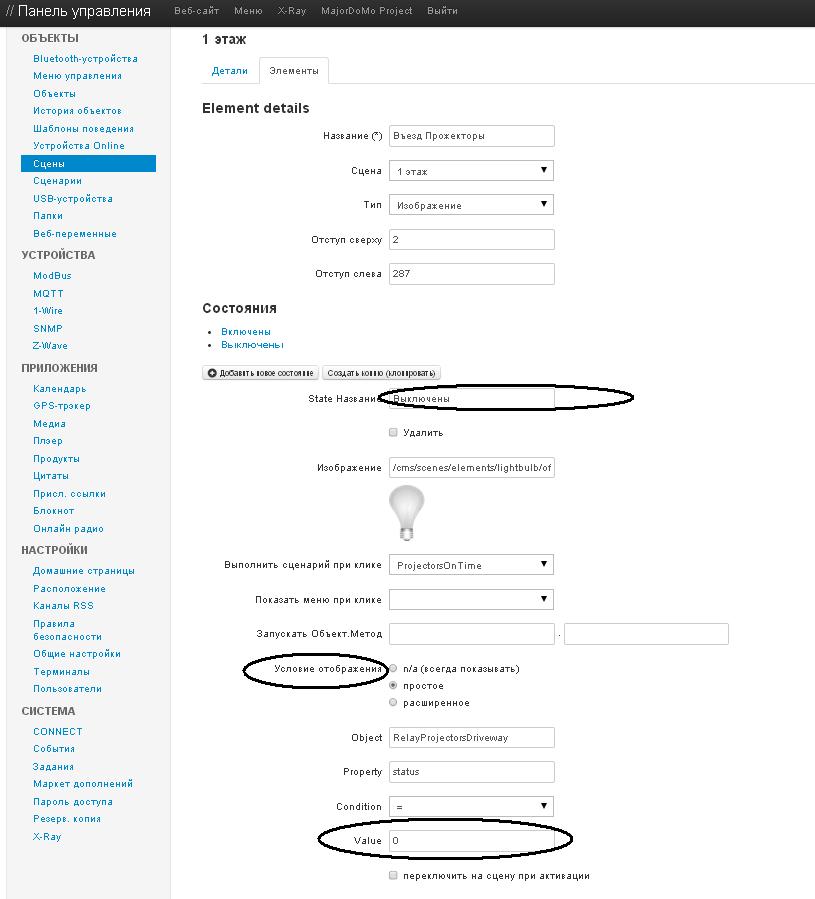The height and width of the screenshot is (899, 815).
Task: Open the Condition operator dropdown
Action: tap(471, 806)
